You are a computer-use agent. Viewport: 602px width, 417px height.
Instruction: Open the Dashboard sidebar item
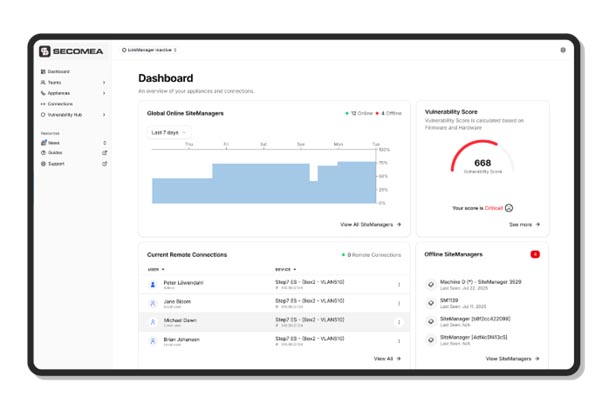click(55, 71)
